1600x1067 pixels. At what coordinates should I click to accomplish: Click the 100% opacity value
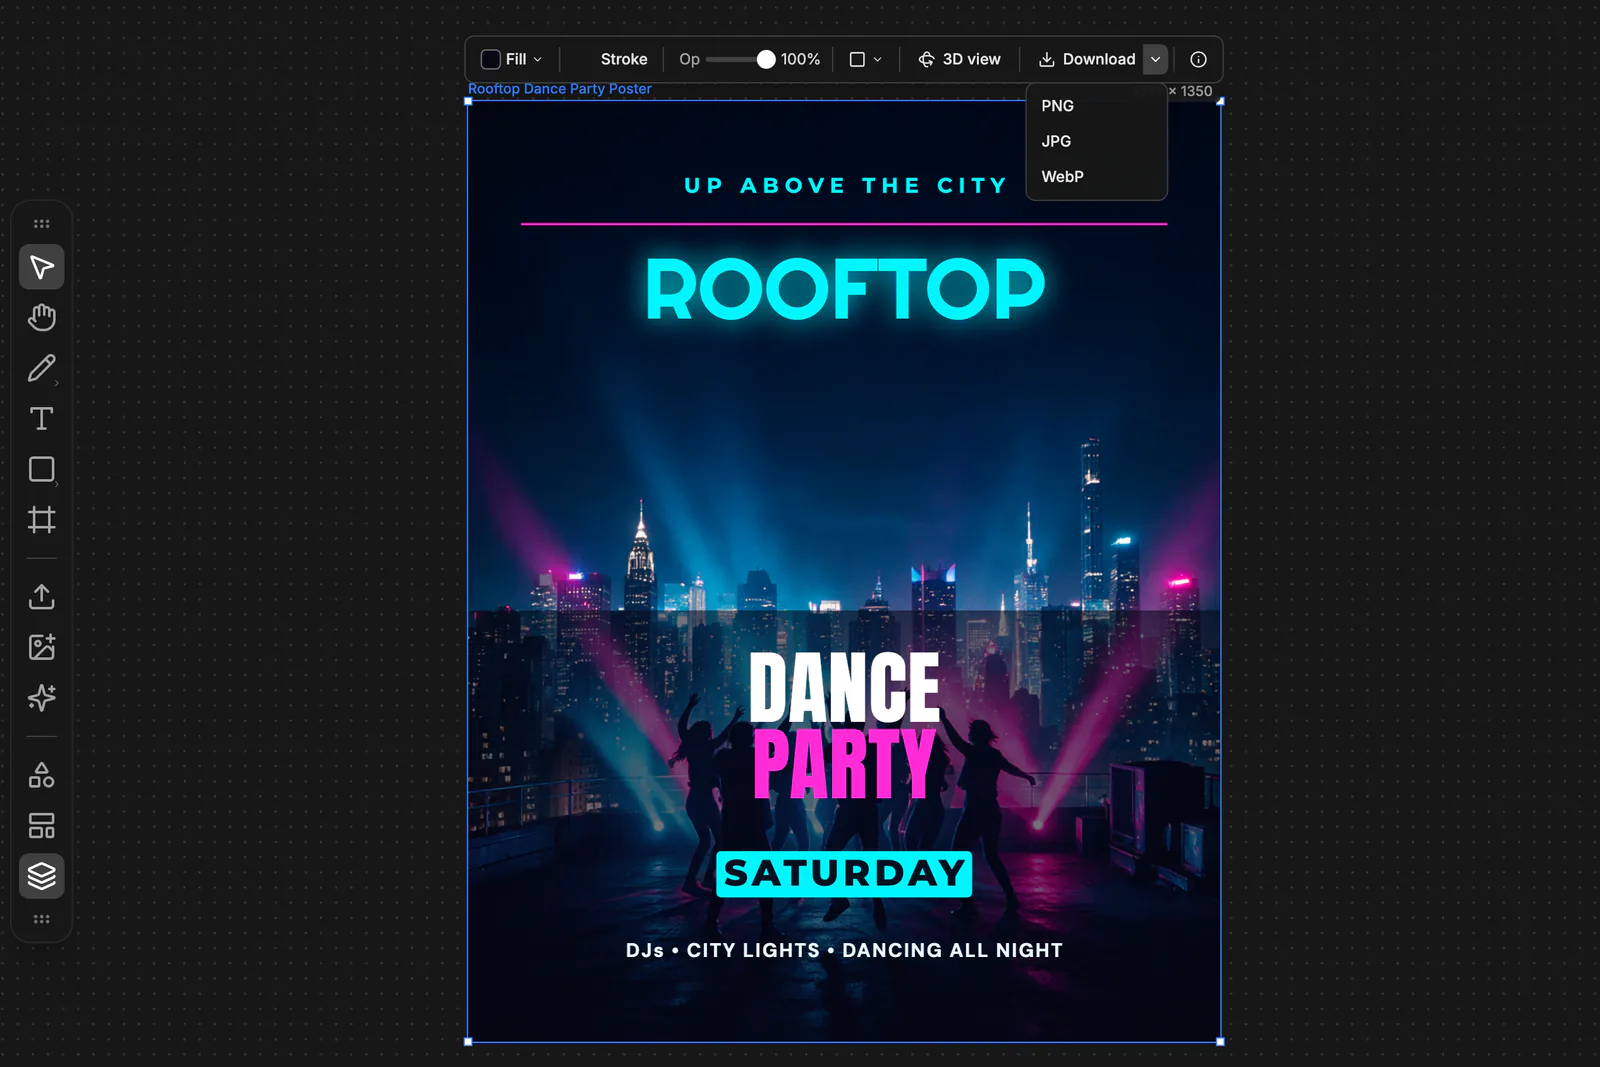click(x=800, y=59)
